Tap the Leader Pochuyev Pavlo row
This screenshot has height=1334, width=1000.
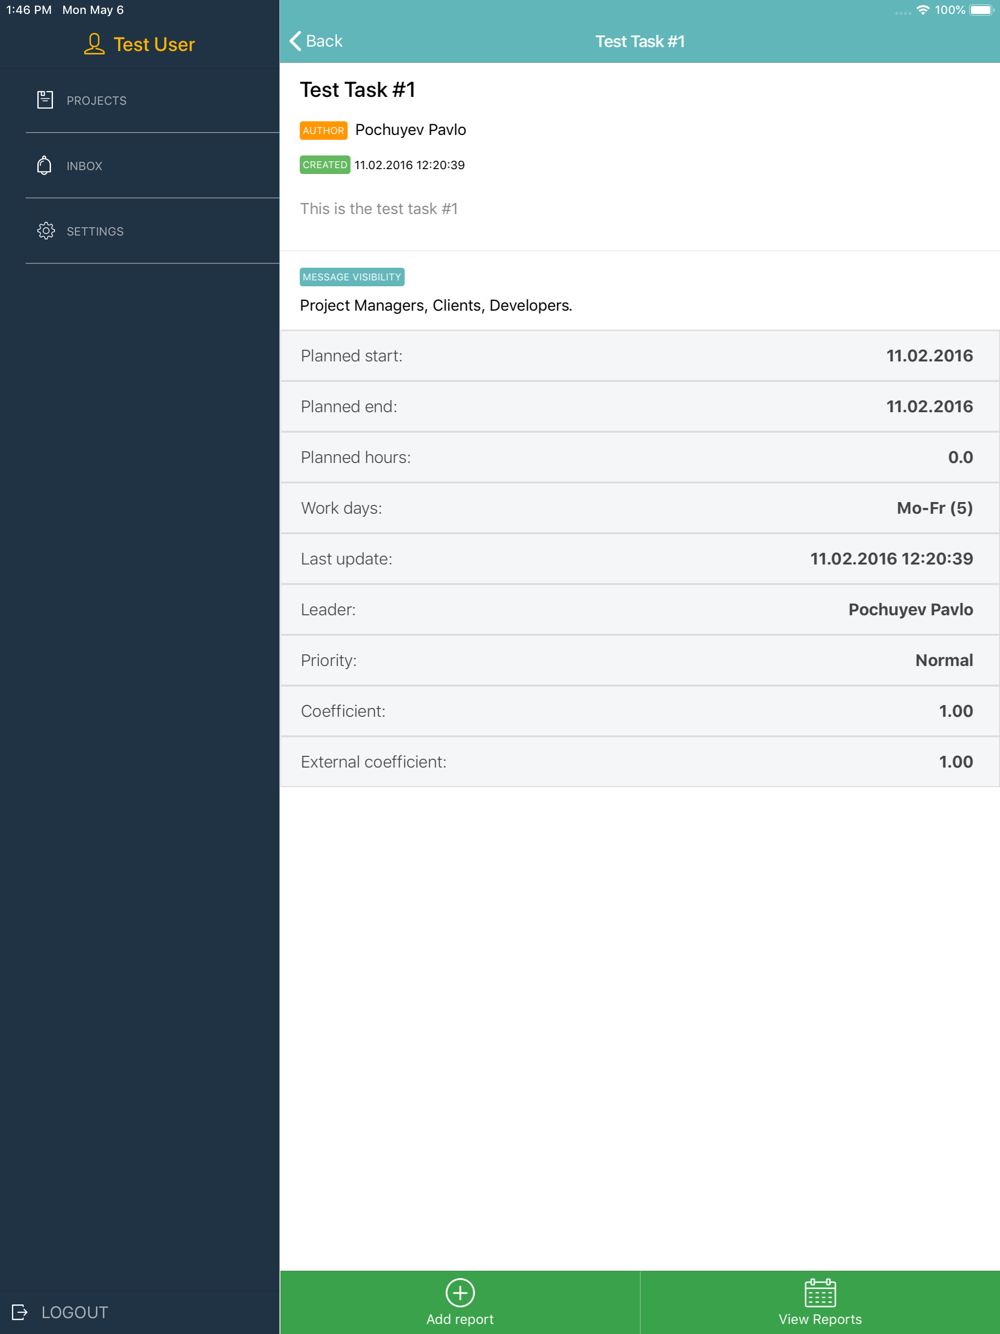[x=640, y=609]
